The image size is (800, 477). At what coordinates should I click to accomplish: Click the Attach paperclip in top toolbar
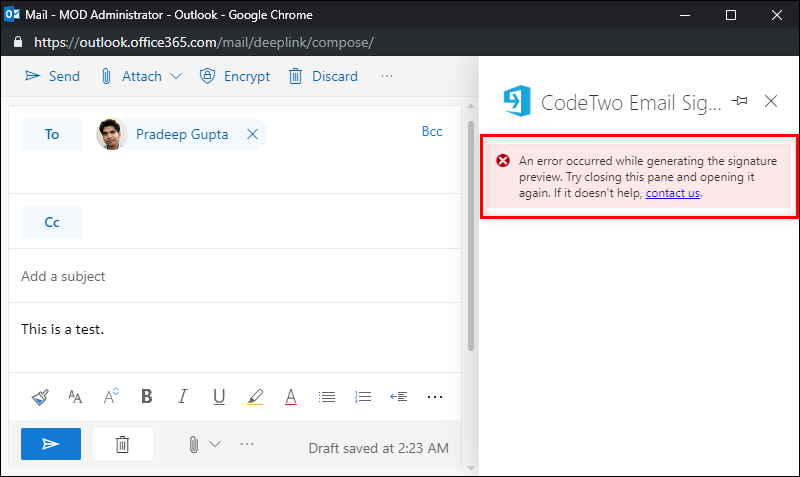point(106,77)
